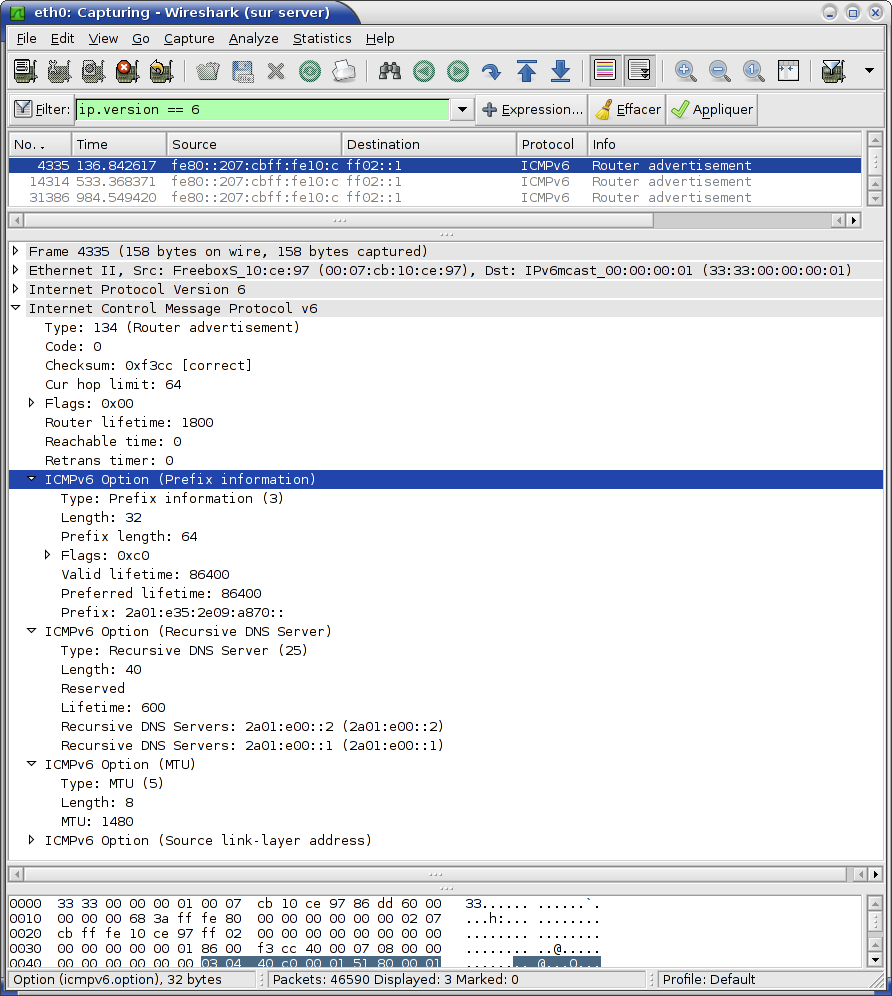Toggle auto scroll in live capture

639,71
